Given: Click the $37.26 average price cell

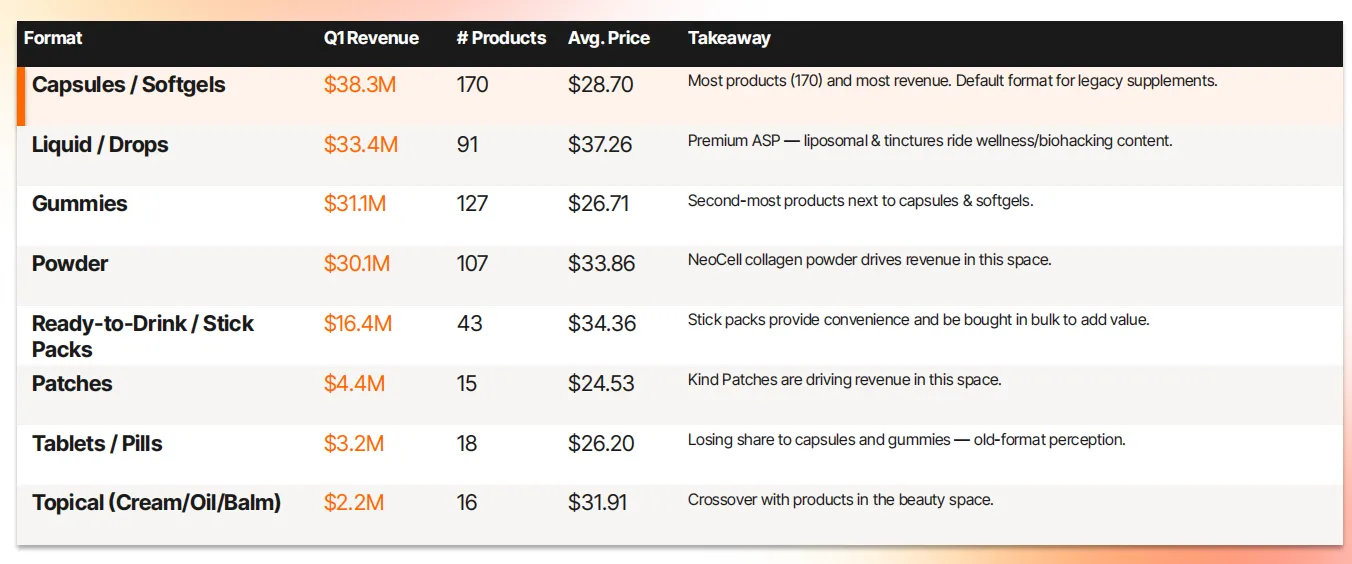Looking at the screenshot, I should click(x=600, y=145).
